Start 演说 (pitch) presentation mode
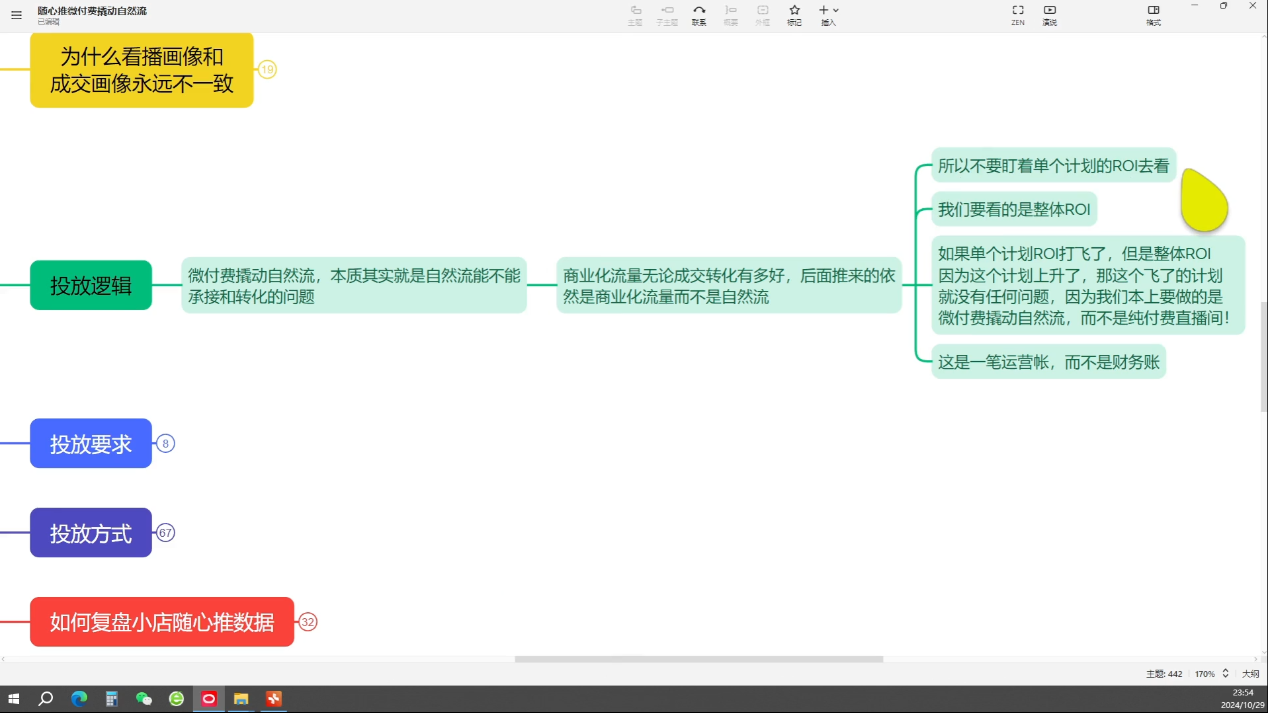The height and width of the screenshot is (713, 1268). (x=1049, y=14)
